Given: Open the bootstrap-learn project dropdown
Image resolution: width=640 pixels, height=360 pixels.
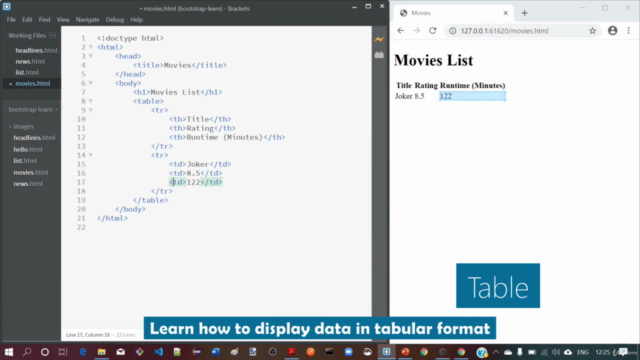Looking at the screenshot, I should (33, 109).
